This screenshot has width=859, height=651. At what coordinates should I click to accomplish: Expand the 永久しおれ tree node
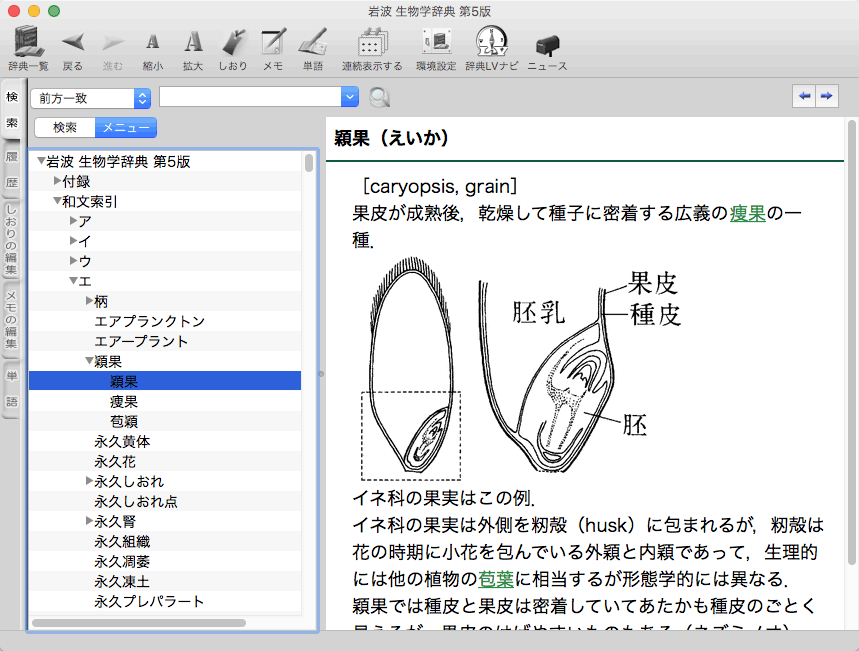(x=90, y=481)
